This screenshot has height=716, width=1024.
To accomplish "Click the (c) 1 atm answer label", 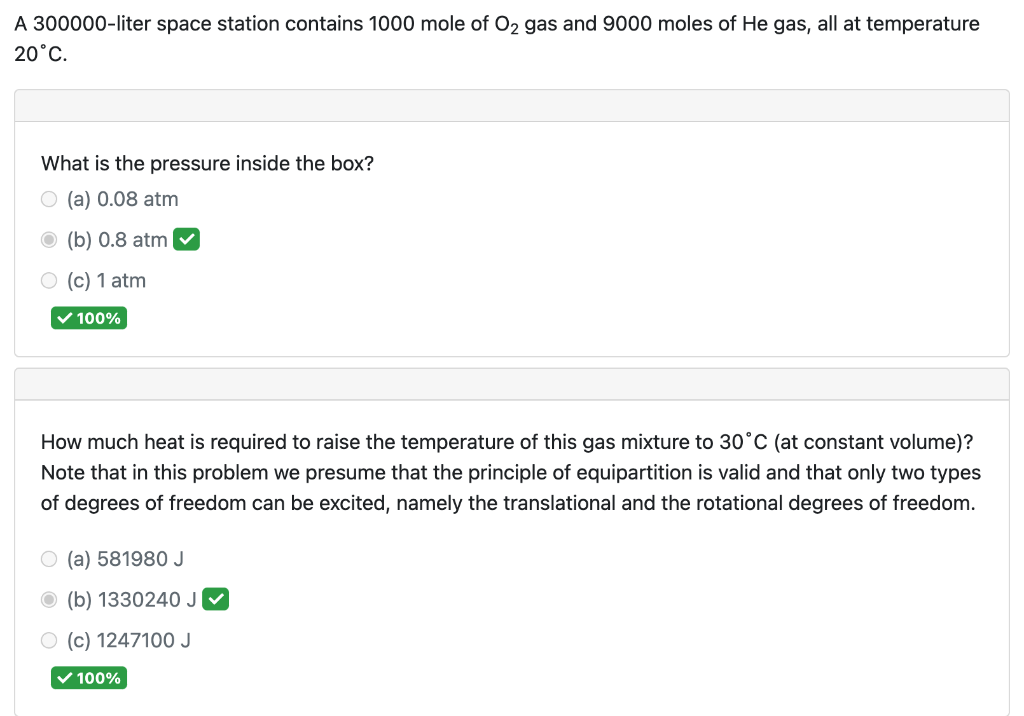I will pyautogui.click(x=106, y=281).
